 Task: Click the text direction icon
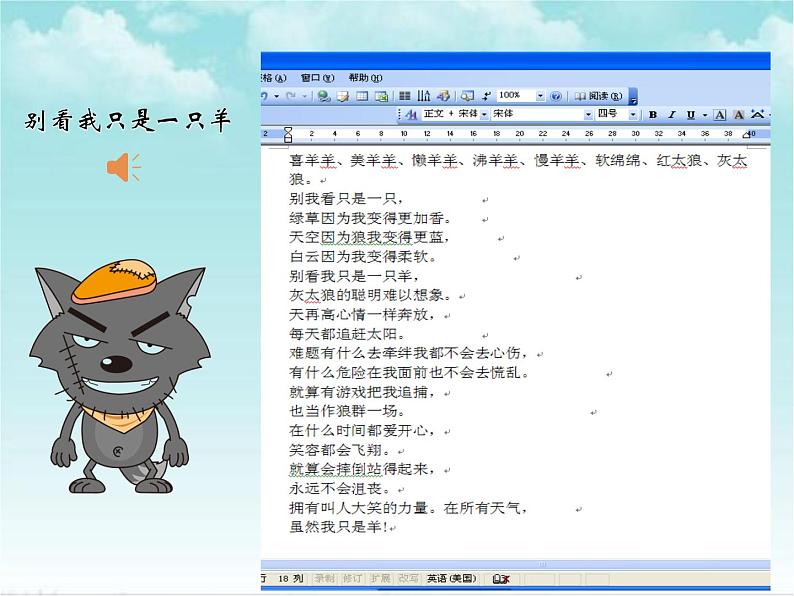423,96
